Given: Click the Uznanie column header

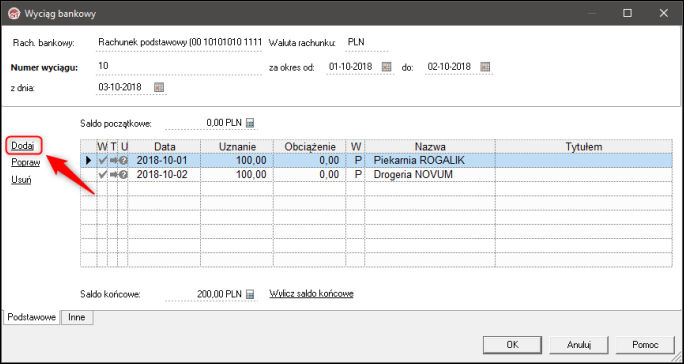Looking at the screenshot, I should click(237, 147).
